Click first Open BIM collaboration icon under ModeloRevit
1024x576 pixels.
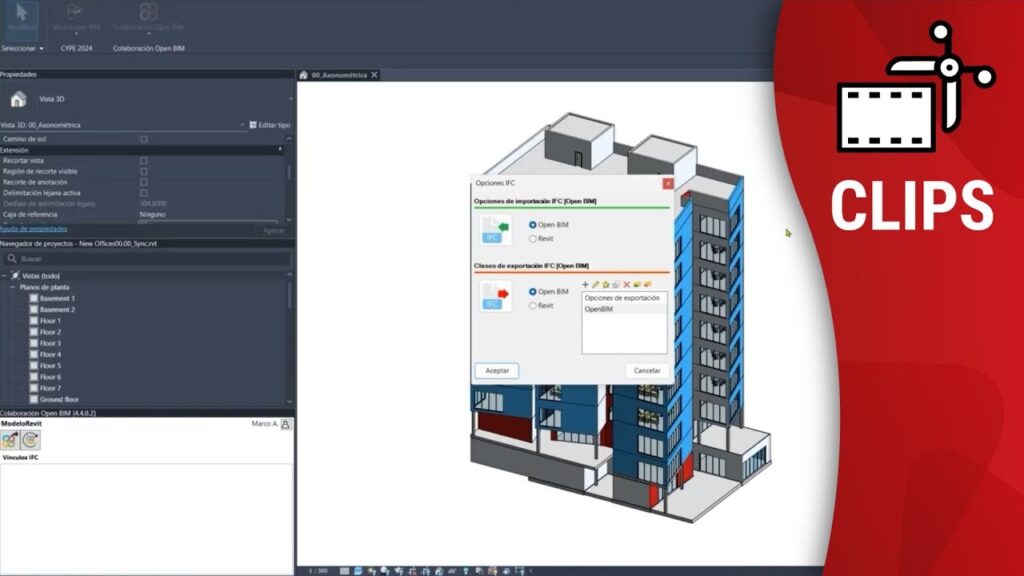tap(10, 440)
